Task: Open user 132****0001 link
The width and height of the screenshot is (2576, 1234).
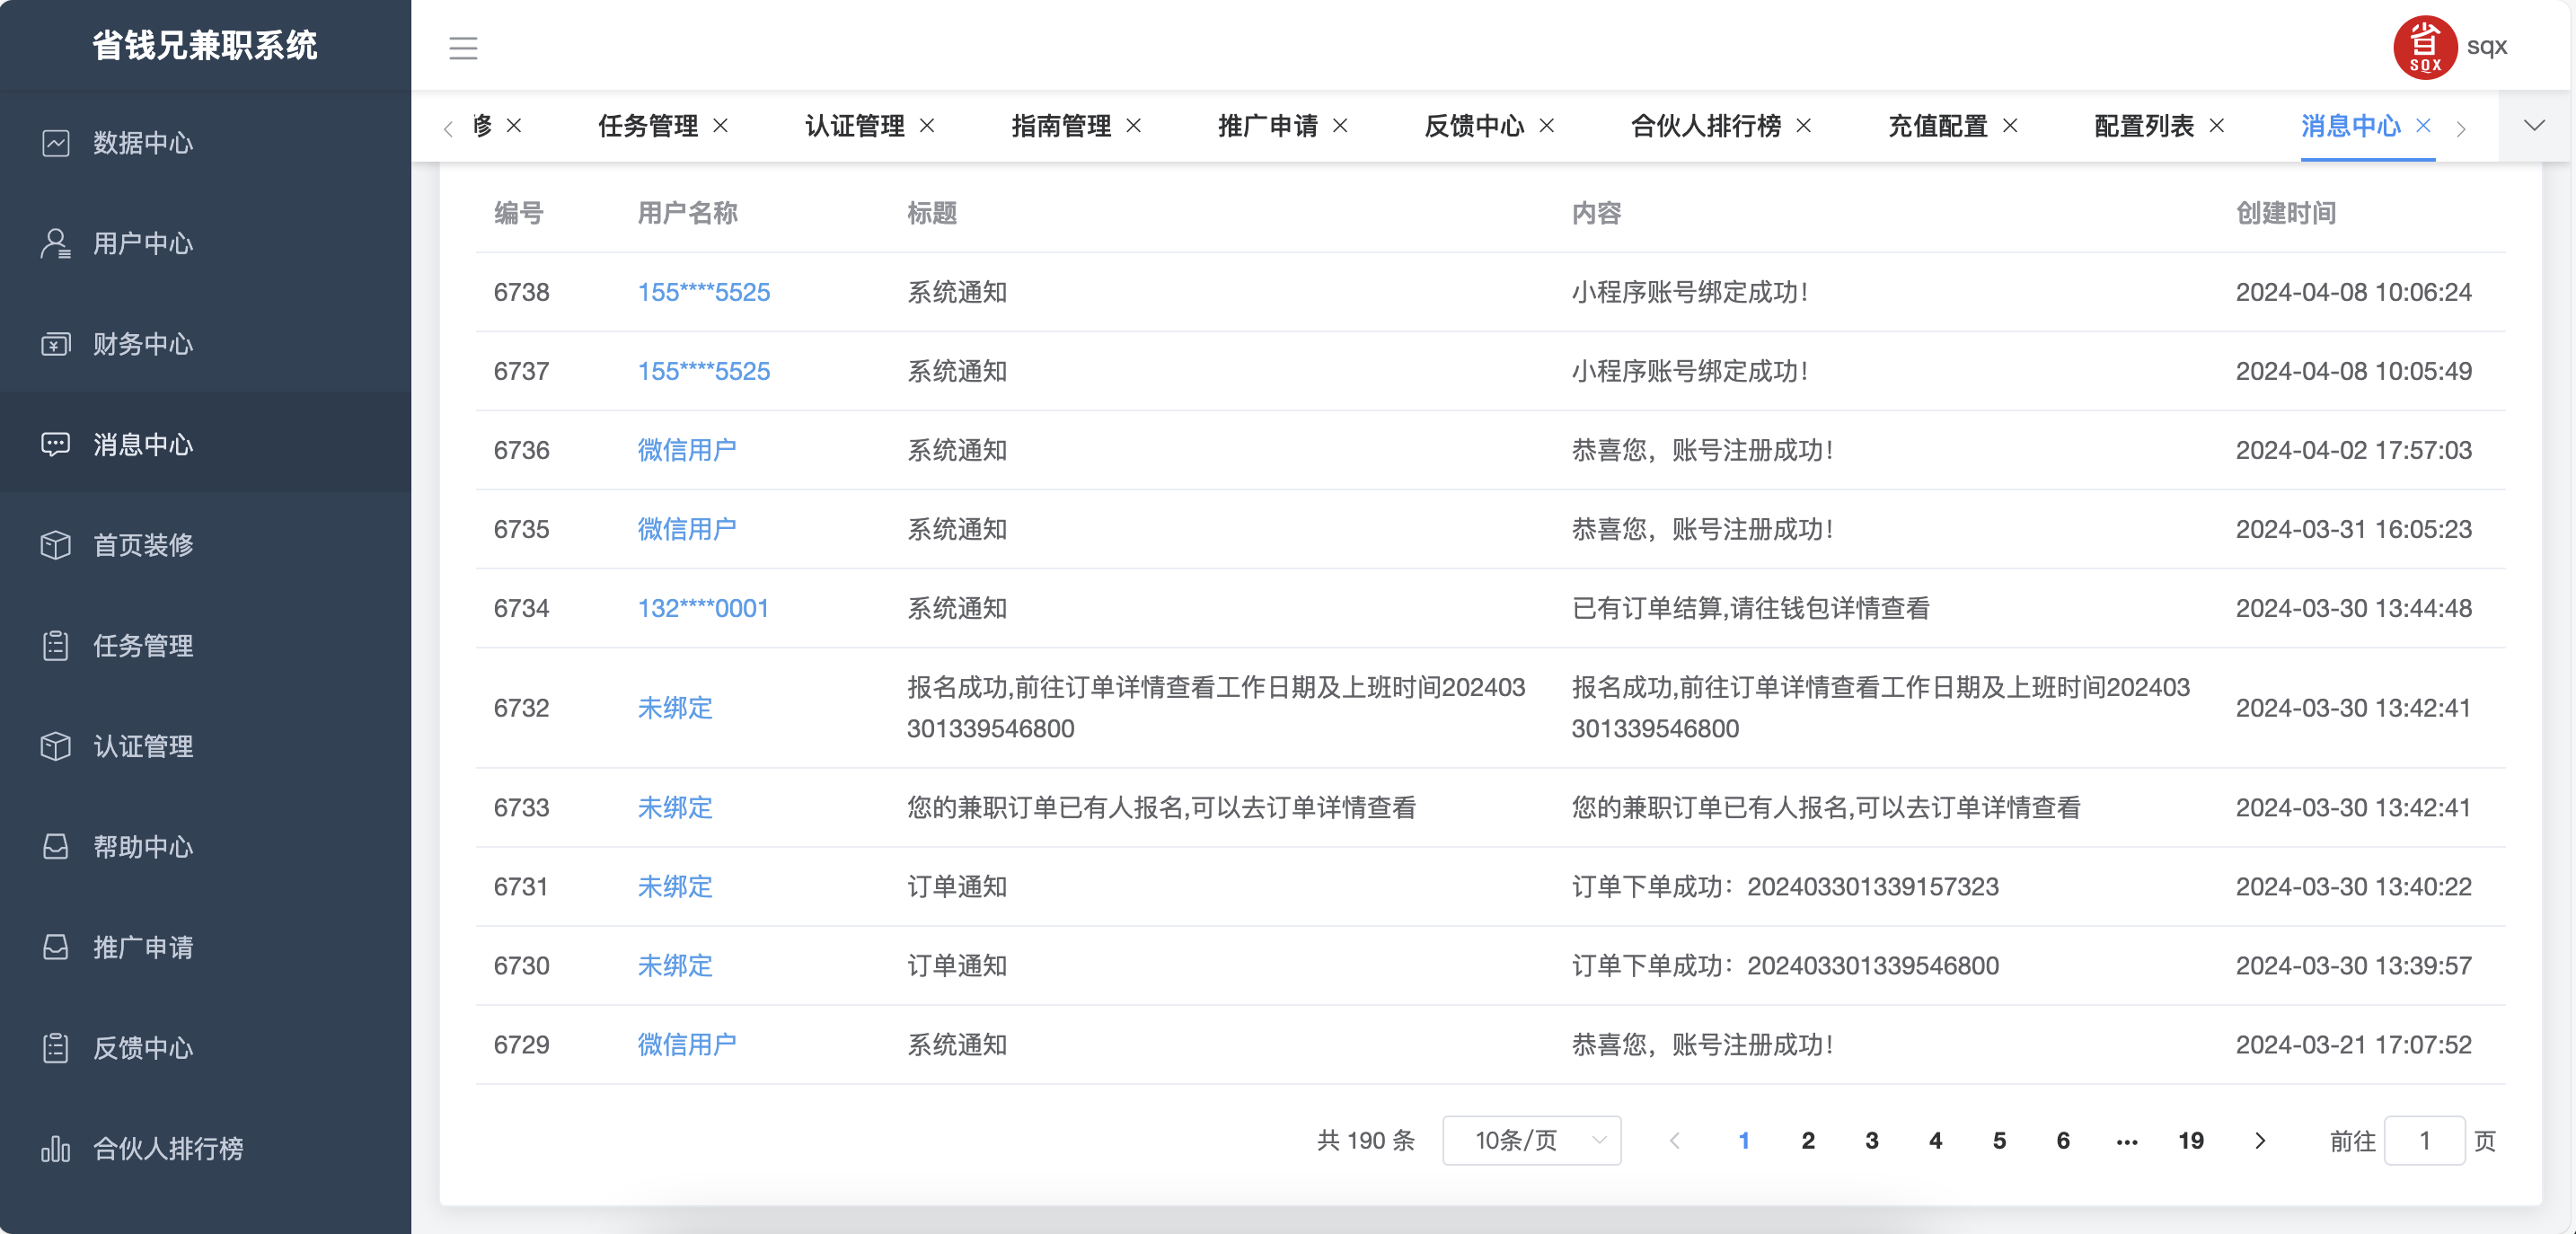Action: [703, 608]
